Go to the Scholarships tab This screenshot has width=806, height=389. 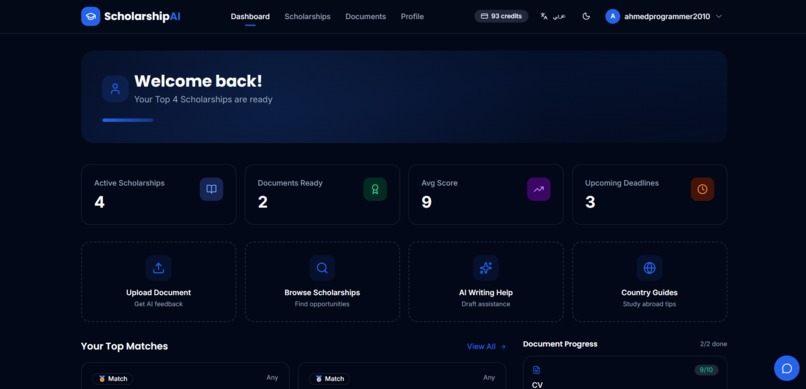click(x=307, y=16)
